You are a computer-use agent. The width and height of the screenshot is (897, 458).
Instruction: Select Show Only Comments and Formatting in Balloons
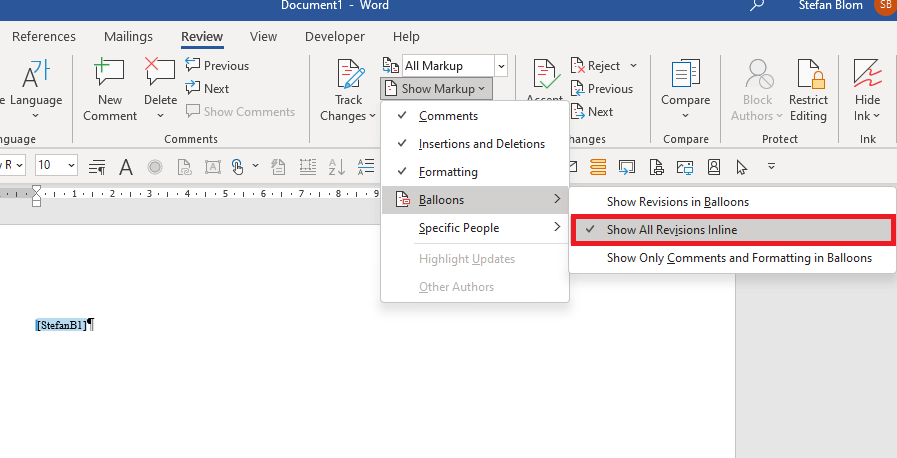pyautogui.click(x=732, y=258)
